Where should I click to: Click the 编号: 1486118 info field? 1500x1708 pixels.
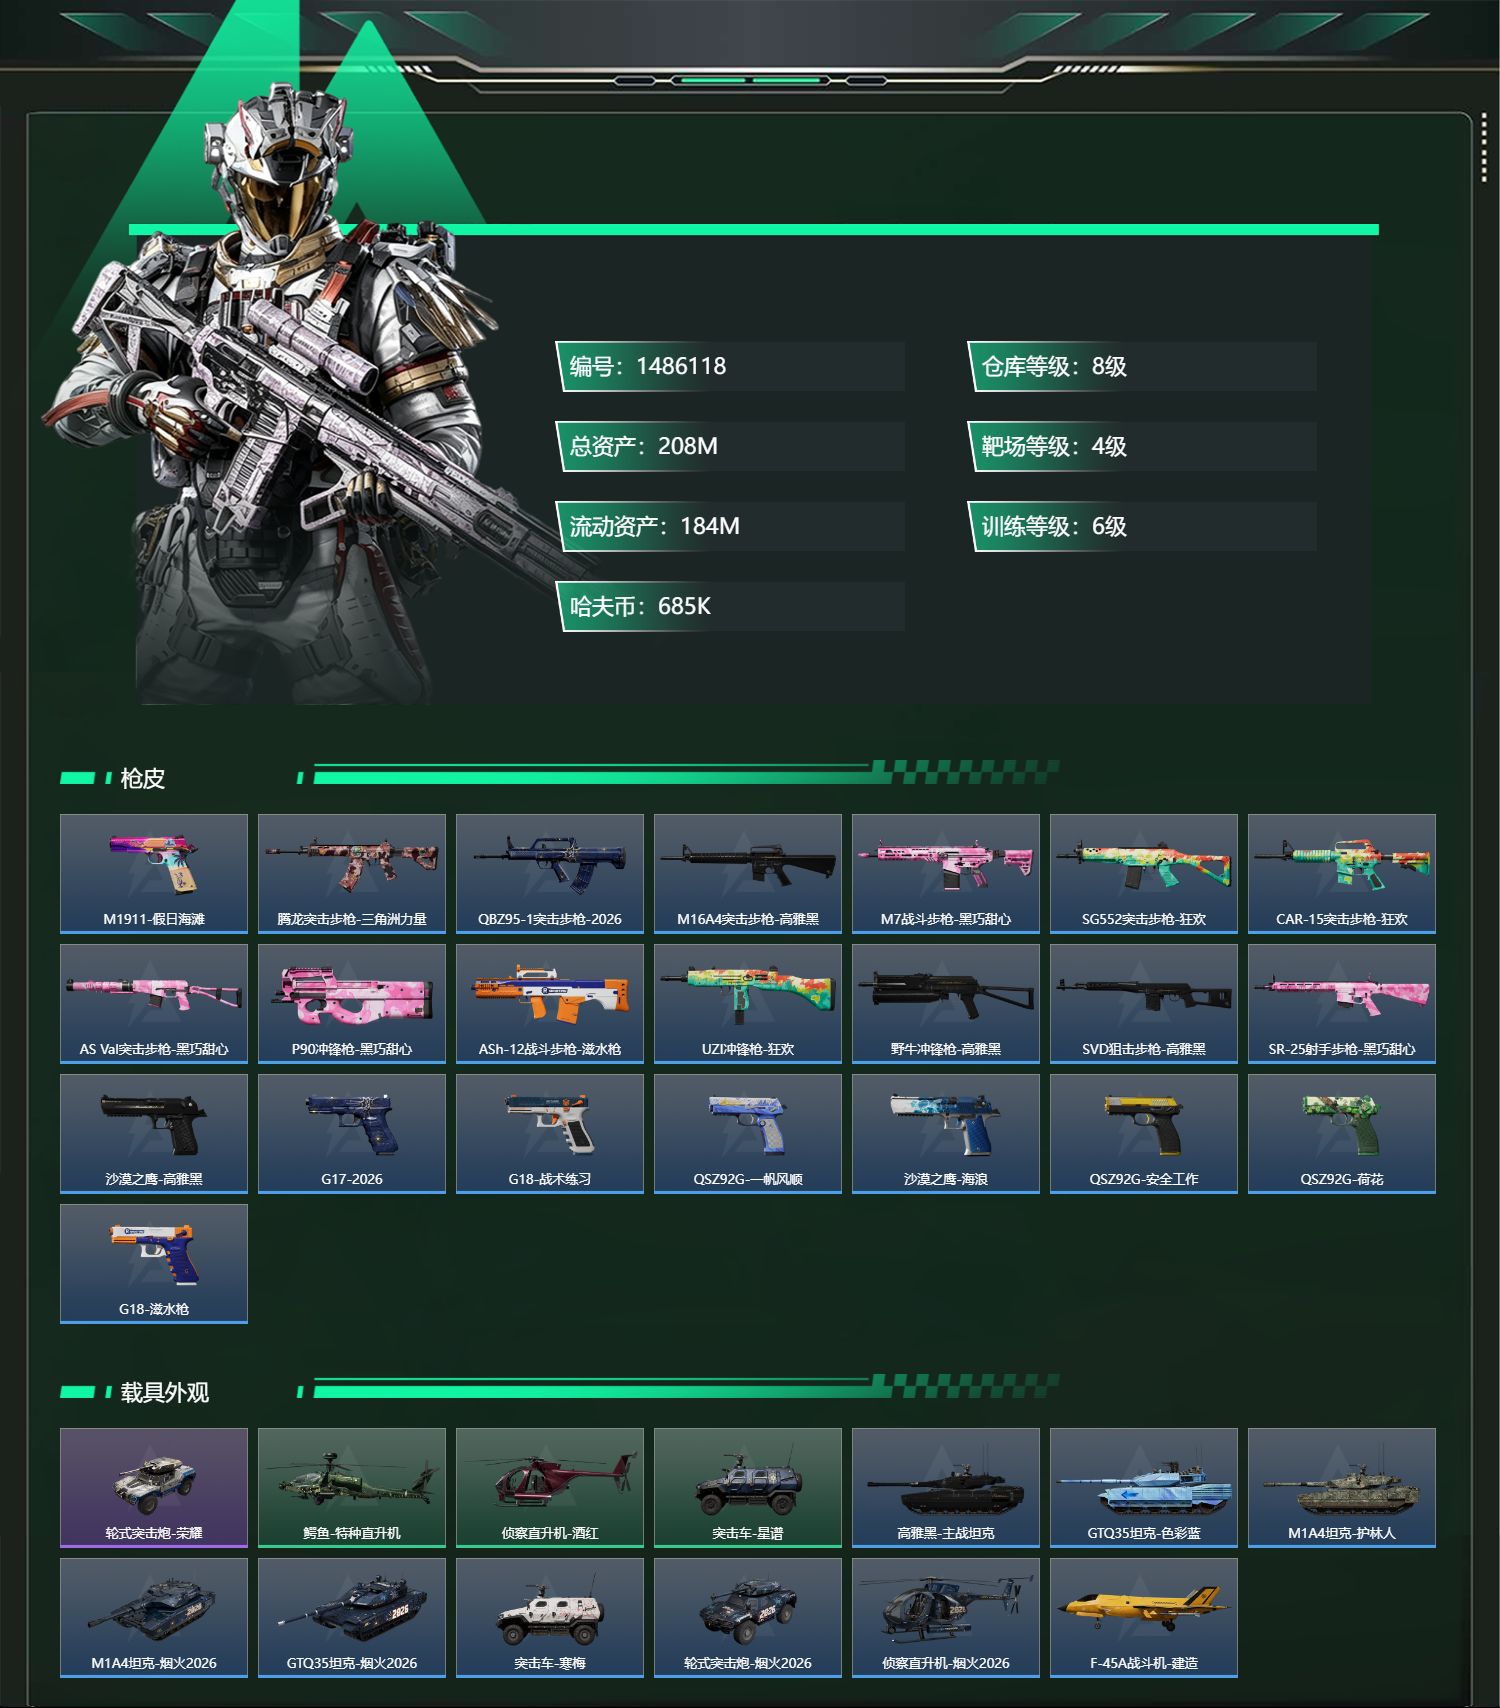[x=730, y=366]
